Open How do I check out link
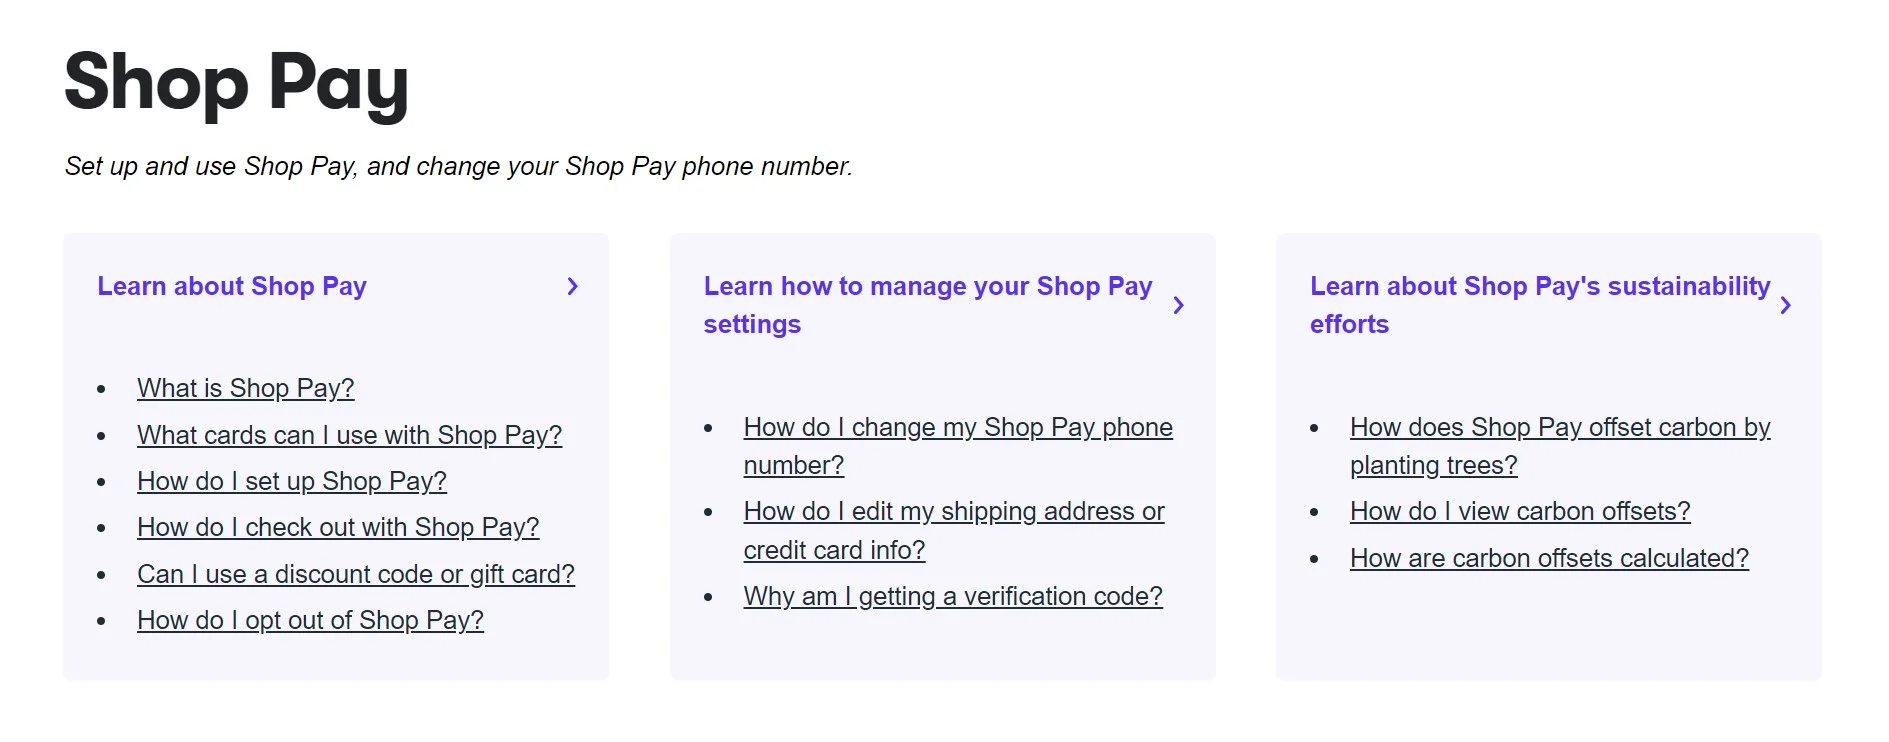Image resolution: width=1889 pixels, height=742 pixels. (338, 527)
